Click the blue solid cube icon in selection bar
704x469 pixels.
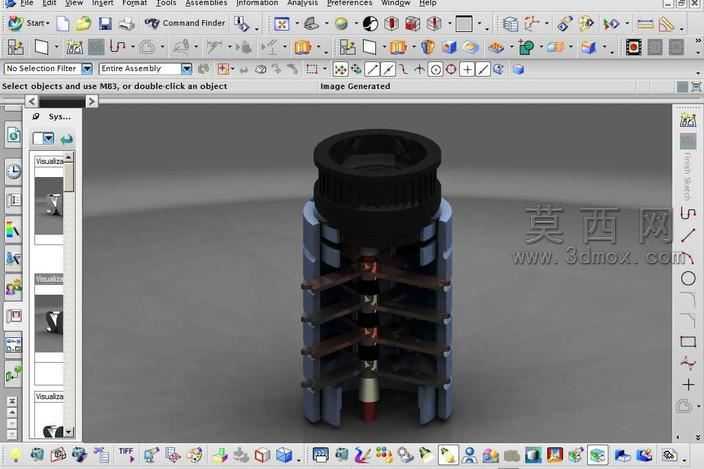[519, 70]
